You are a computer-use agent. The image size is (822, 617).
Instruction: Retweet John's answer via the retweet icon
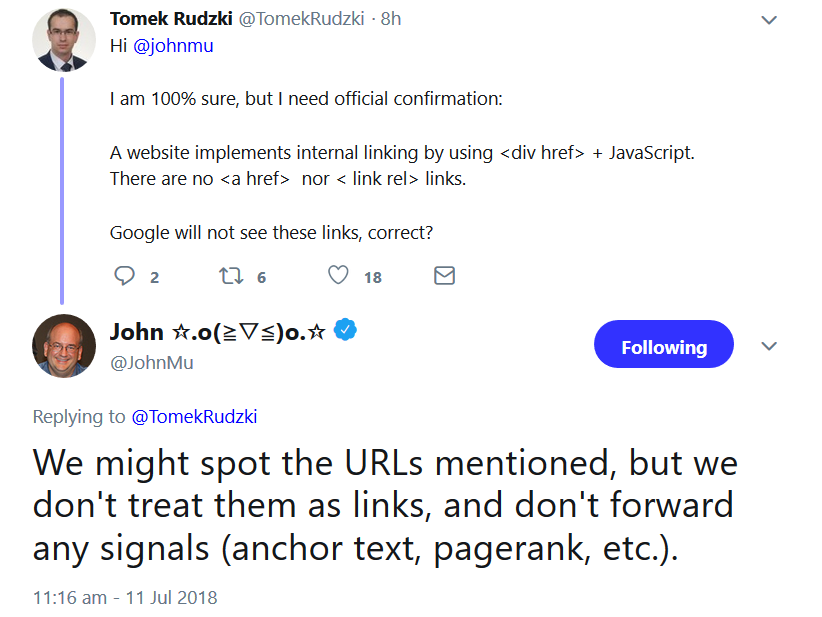[229, 275]
